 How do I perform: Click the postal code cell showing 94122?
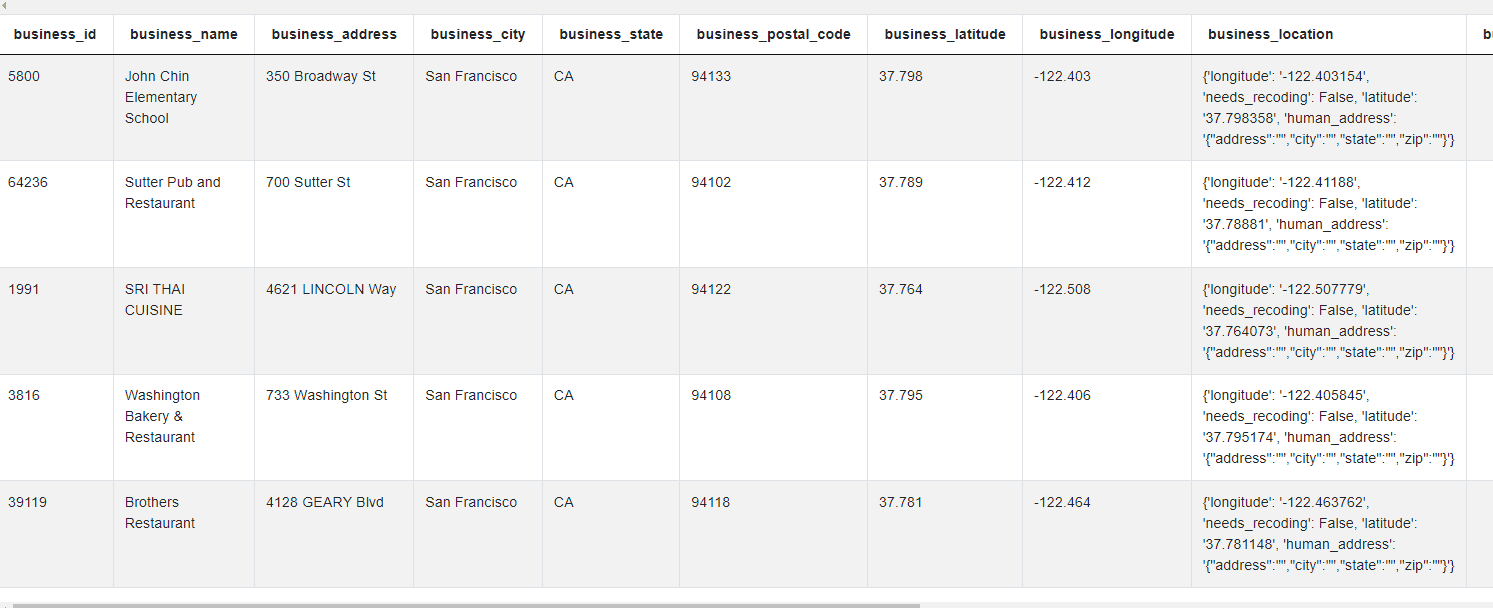[x=712, y=289]
